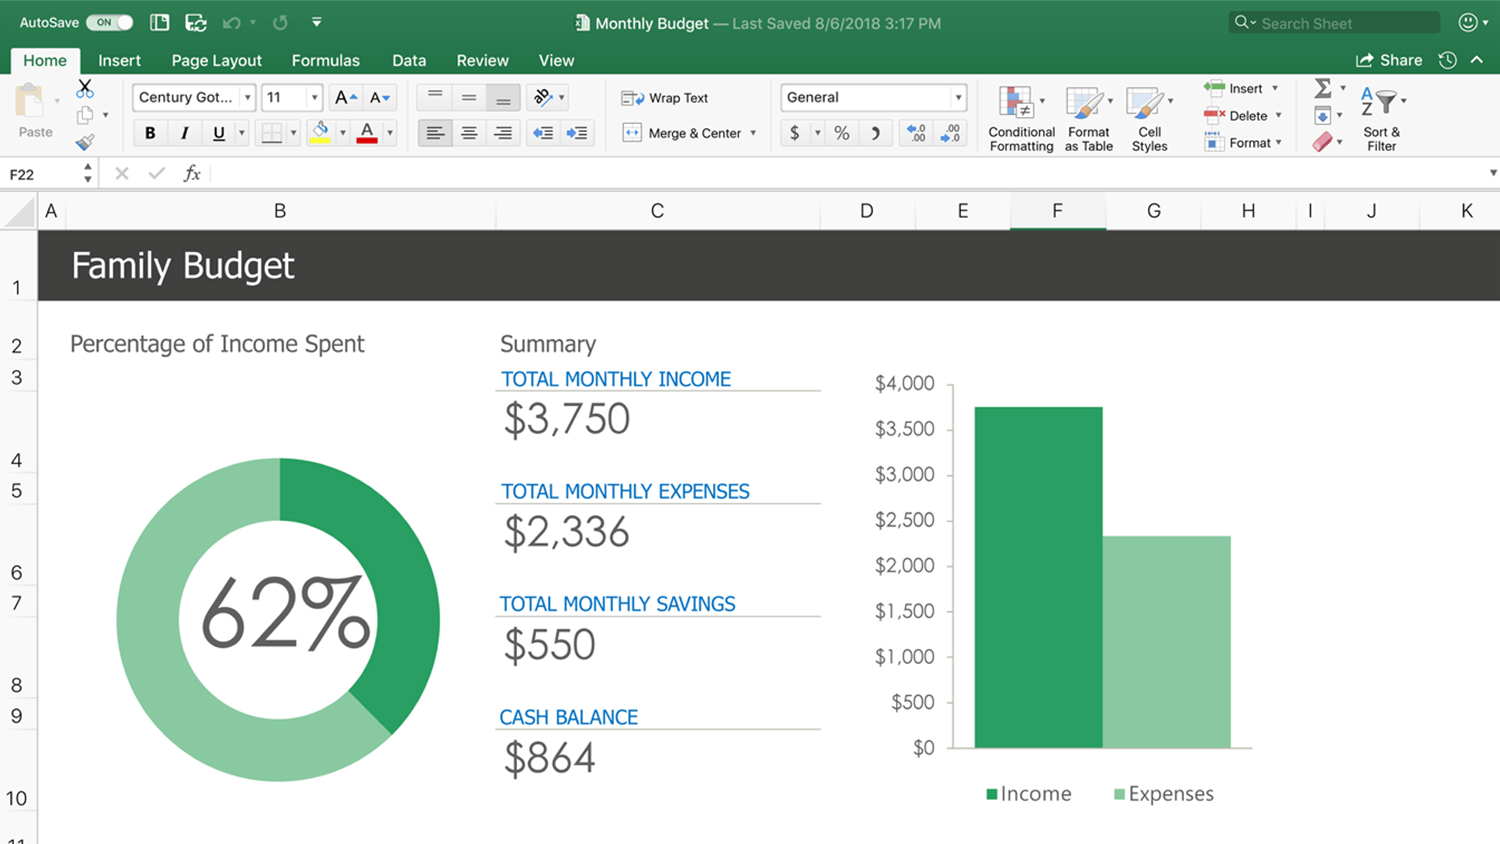Open Conditional Formatting
This screenshot has width=1500, height=844.
click(1020, 118)
